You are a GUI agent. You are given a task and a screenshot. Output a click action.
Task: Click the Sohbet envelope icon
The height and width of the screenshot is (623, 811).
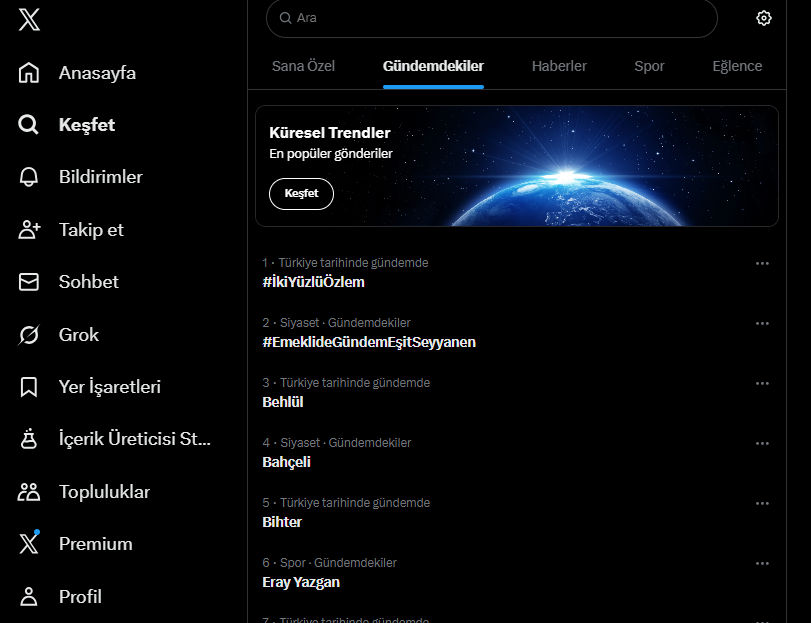tap(29, 282)
